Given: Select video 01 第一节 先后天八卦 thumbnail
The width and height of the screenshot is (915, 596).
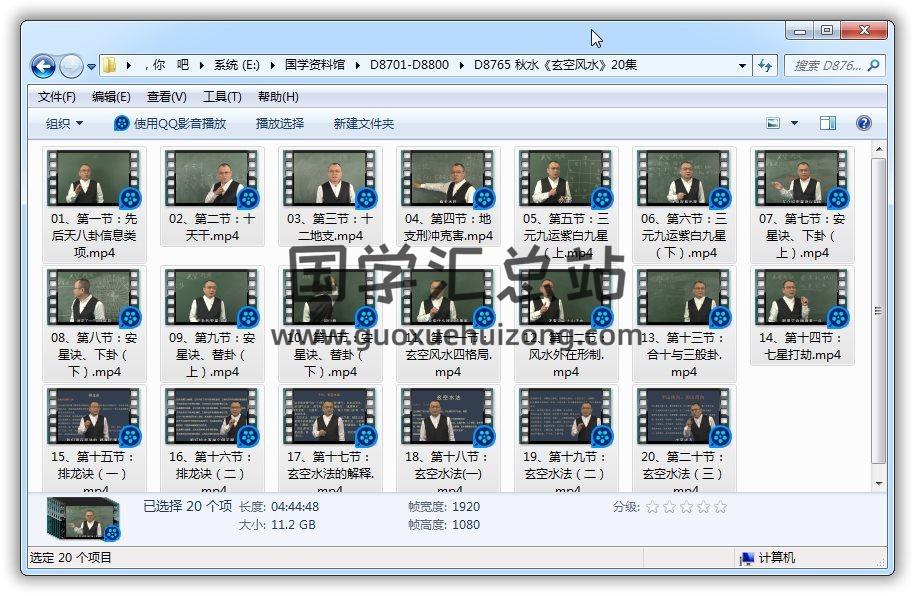Looking at the screenshot, I should (95, 179).
